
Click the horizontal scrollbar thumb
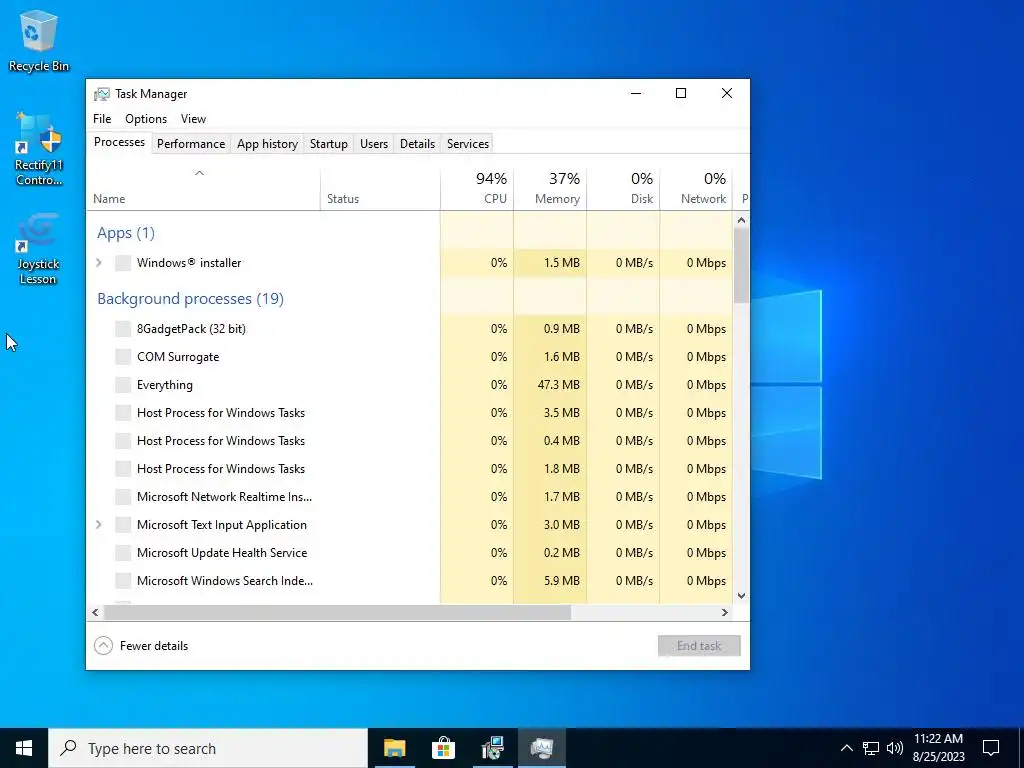(338, 613)
